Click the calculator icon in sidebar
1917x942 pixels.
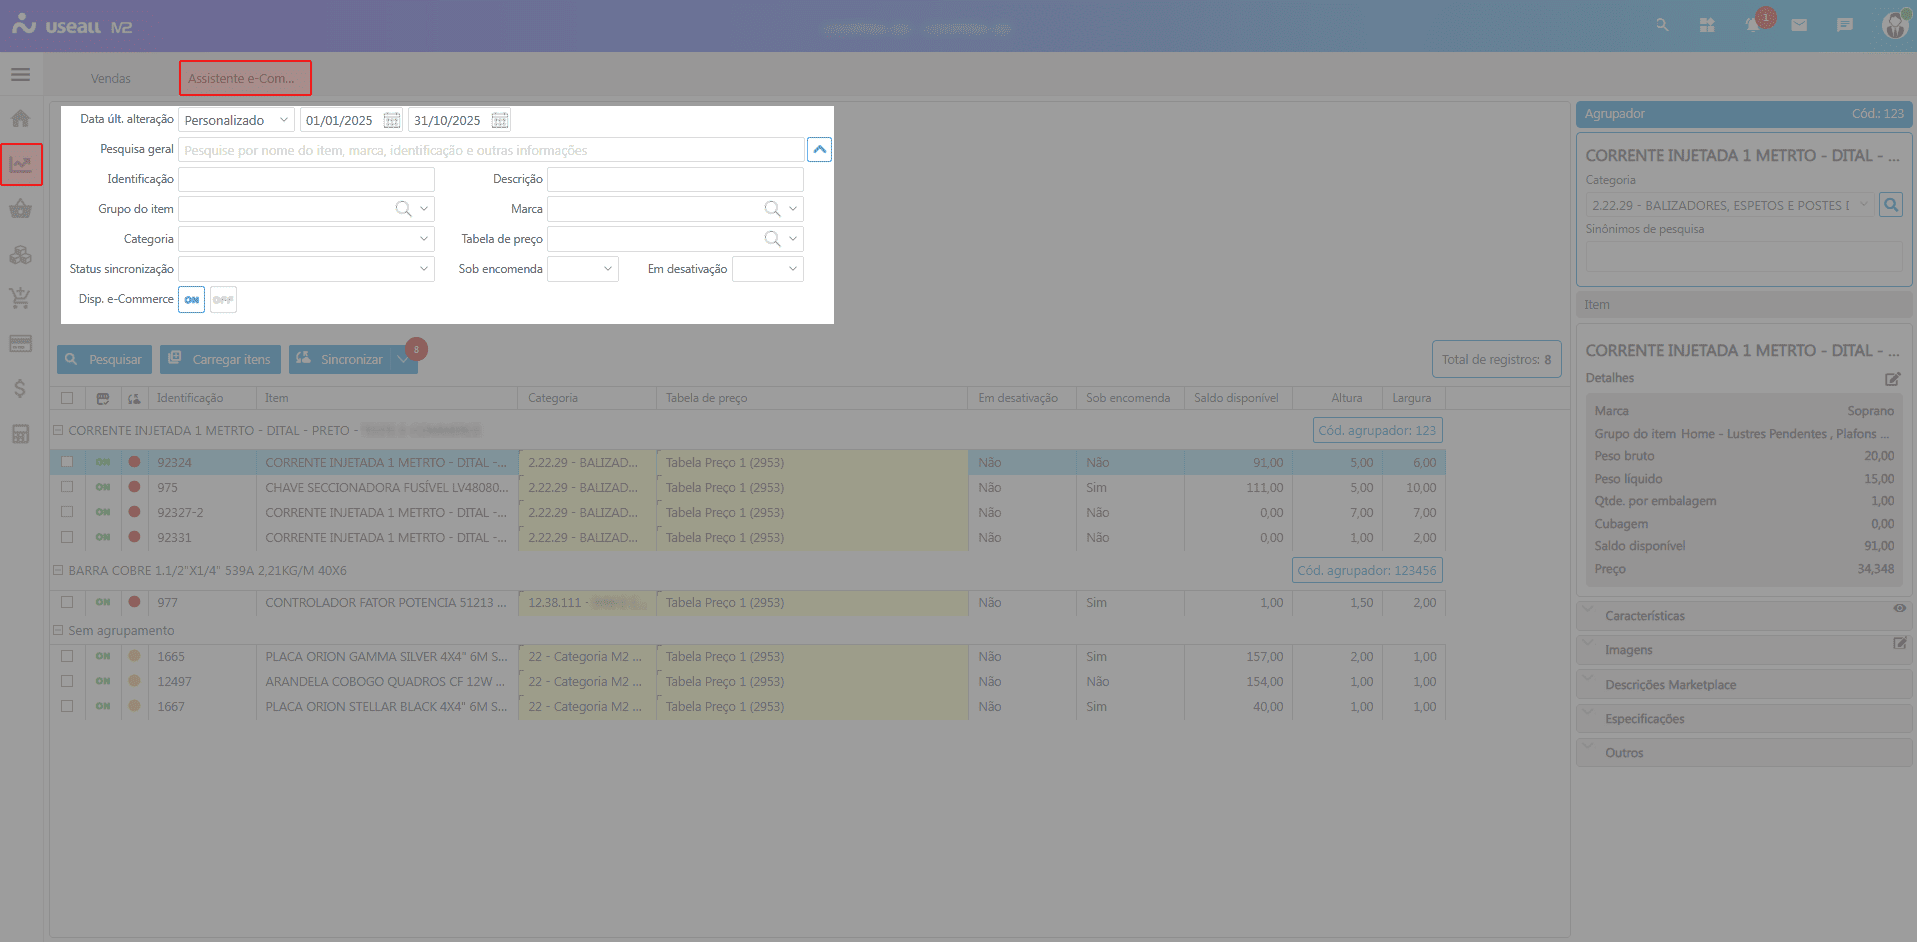click(20, 434)
